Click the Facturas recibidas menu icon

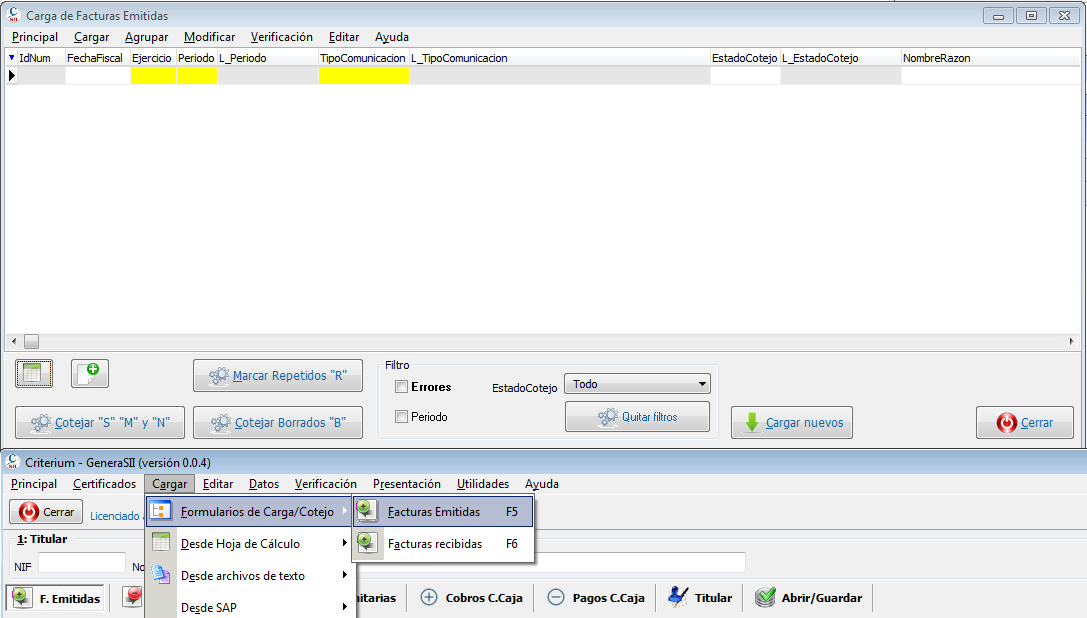367,543
